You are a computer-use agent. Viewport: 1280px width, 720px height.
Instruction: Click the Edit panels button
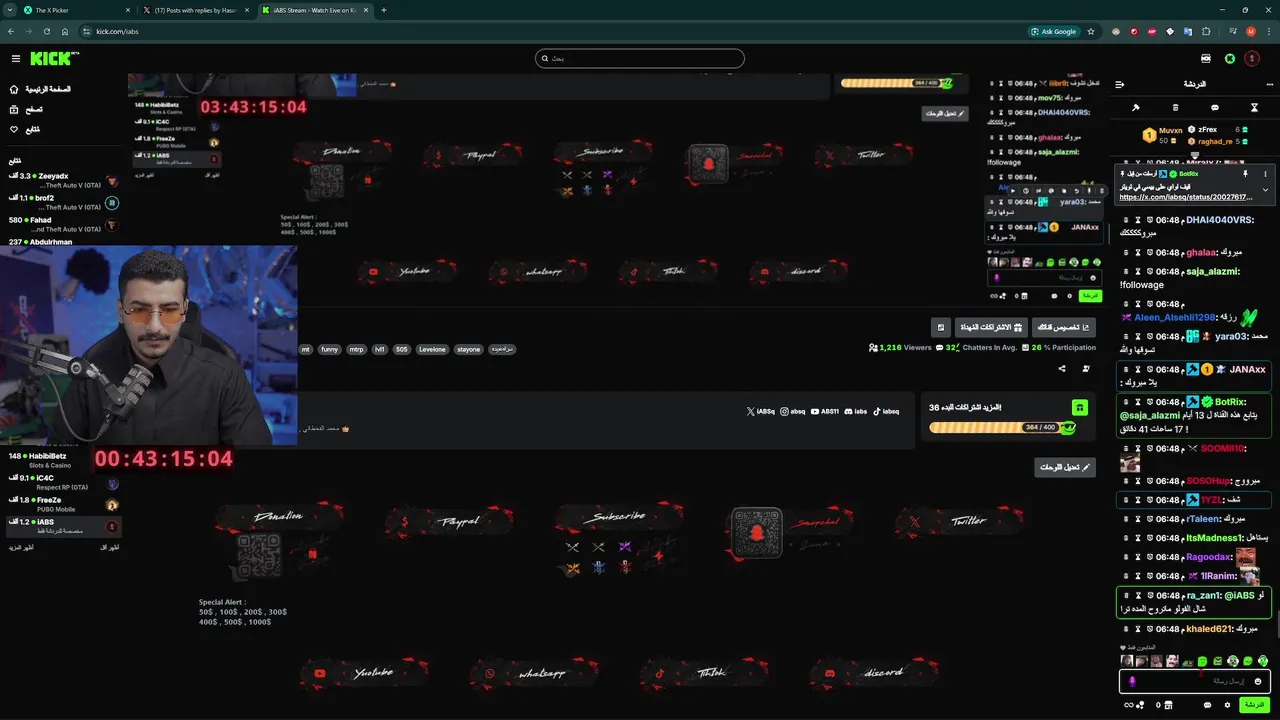(1065, 467)
